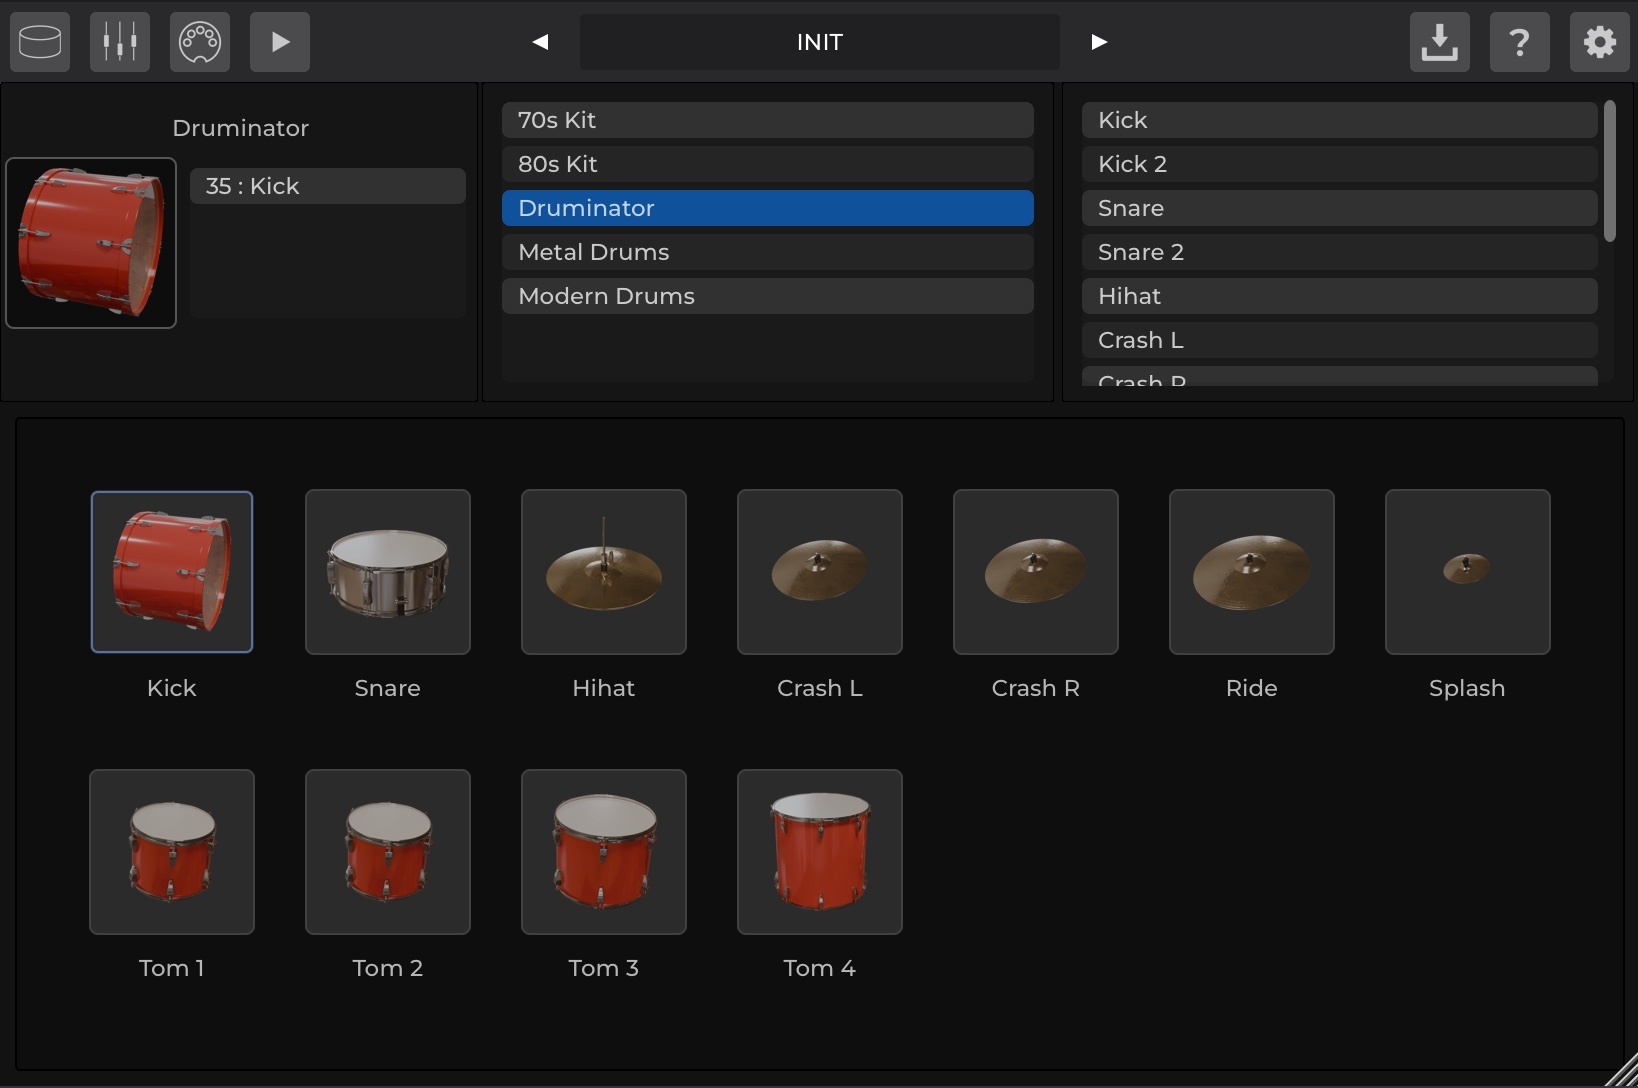1638x1088 pixels.
Task: Click the kick drum preview image
Action: pos(90,243)
